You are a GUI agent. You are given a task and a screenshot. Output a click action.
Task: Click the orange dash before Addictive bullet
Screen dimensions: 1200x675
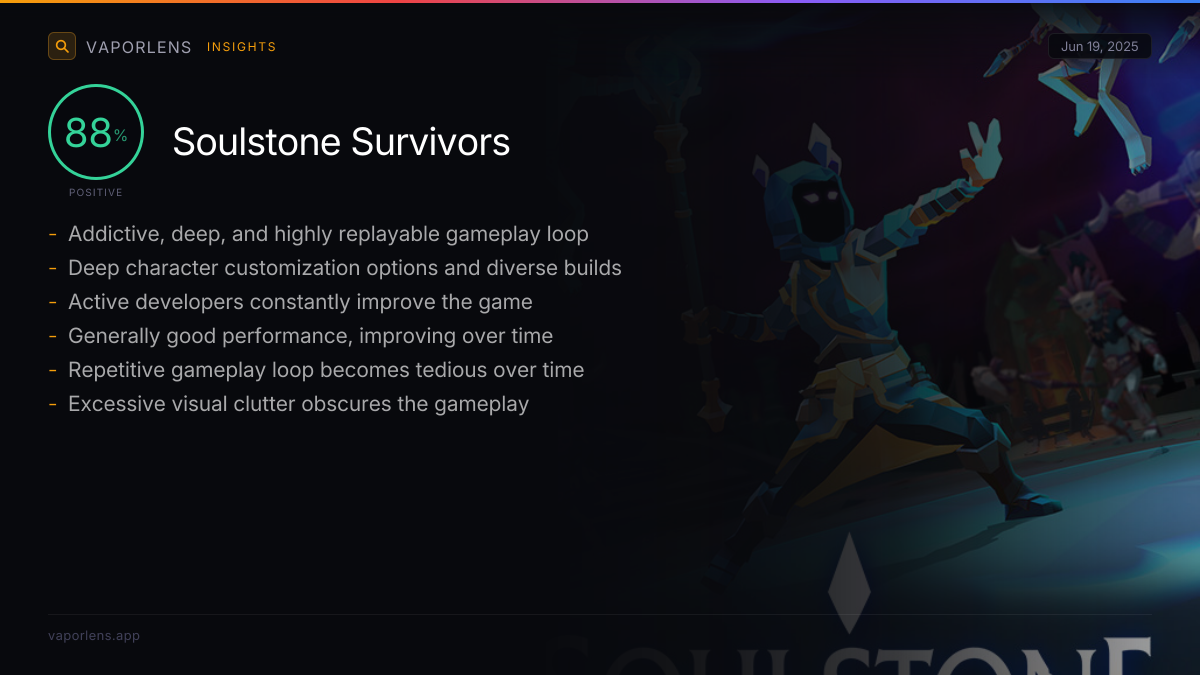52,235
